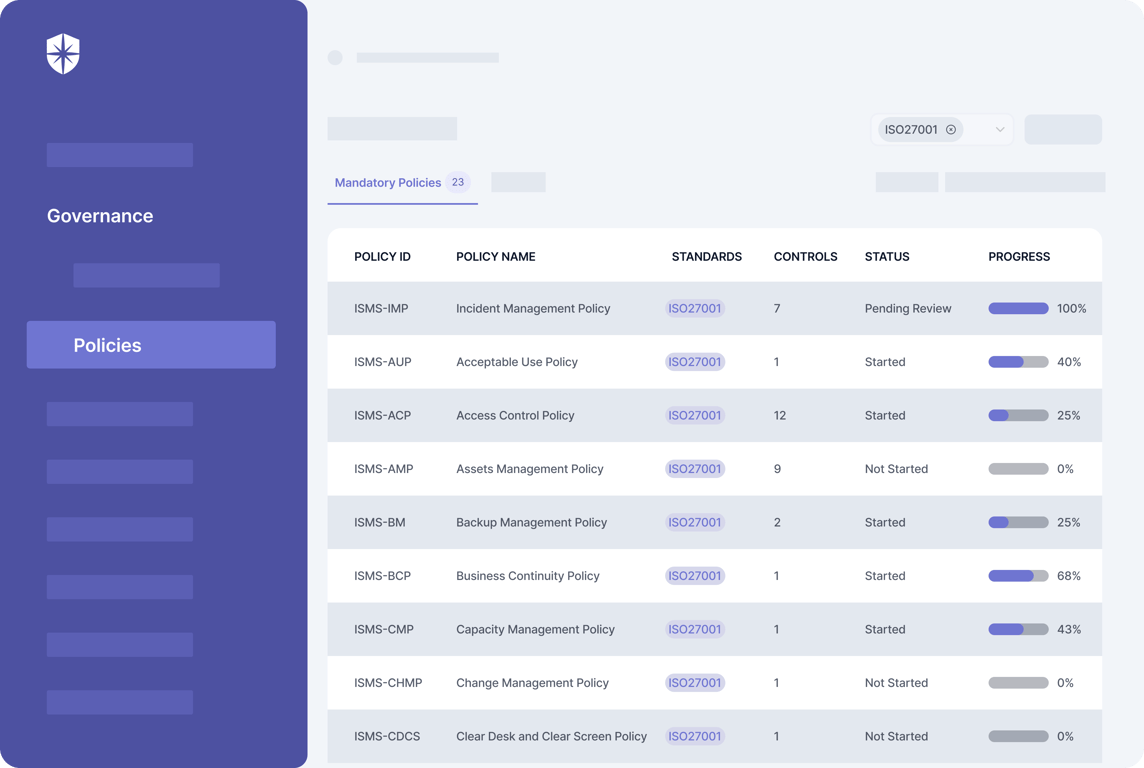Click the Status column header

point(886,257)
